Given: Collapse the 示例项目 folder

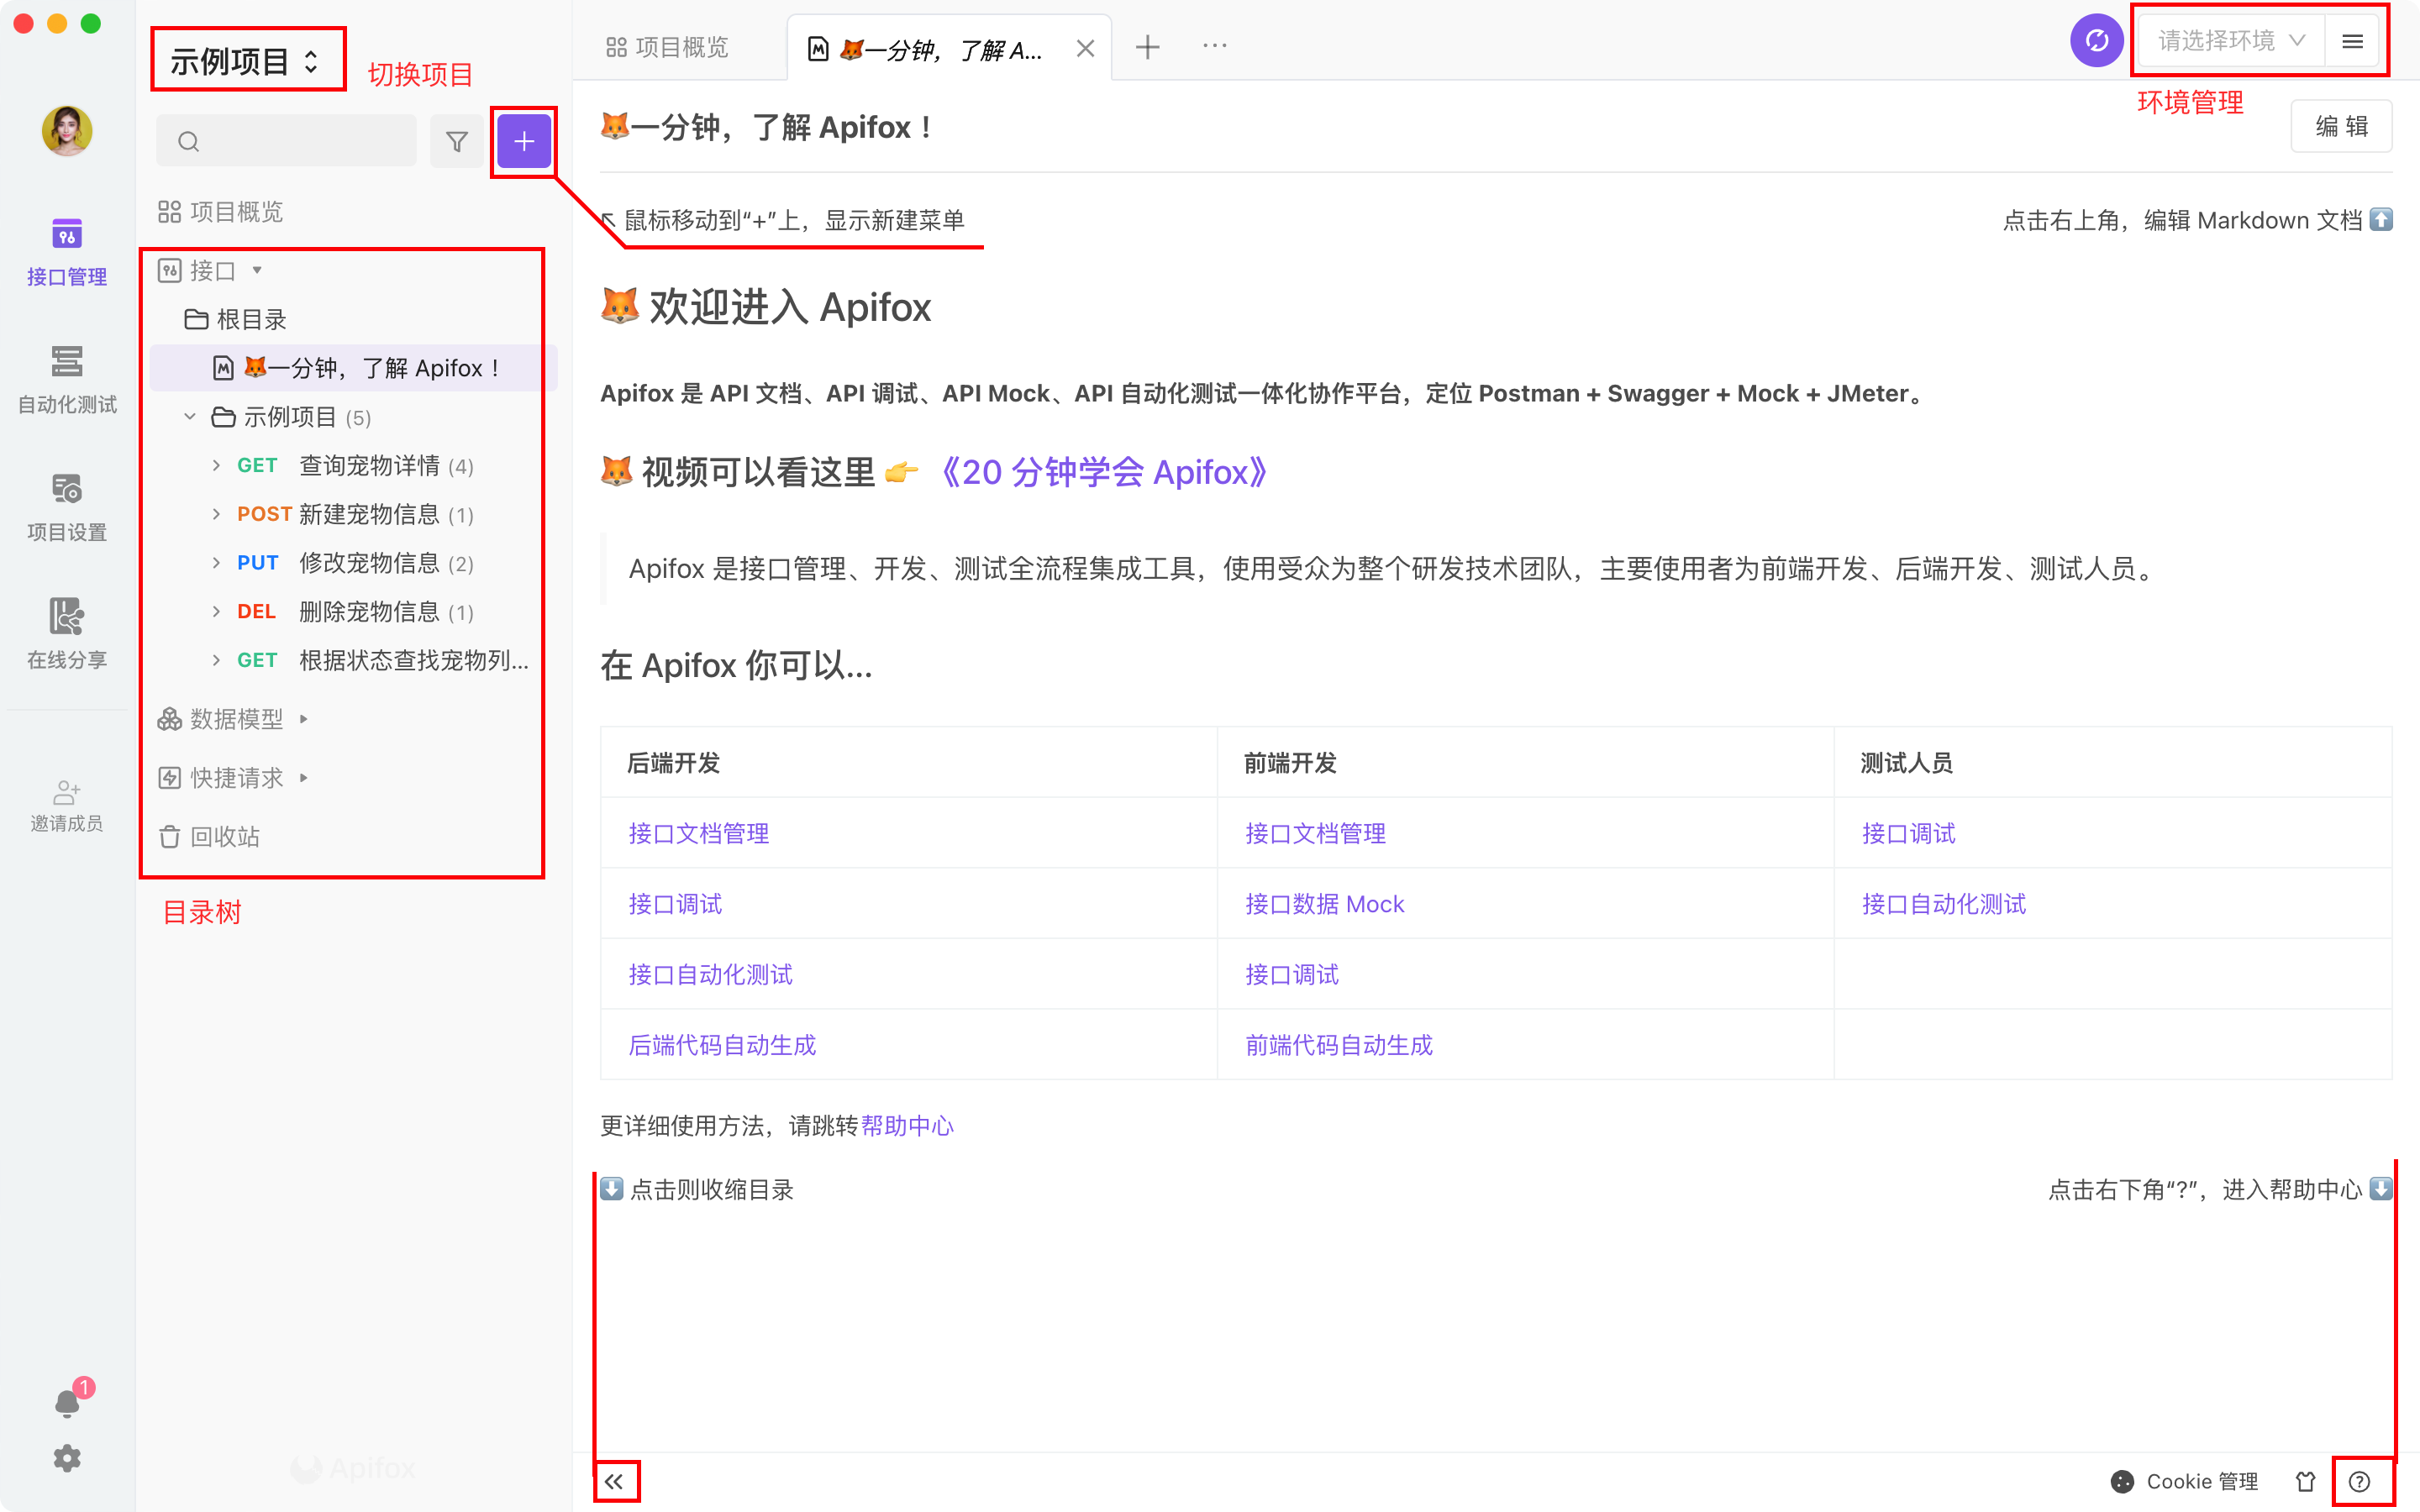Looking at the screenshot, I should [190, 417].
